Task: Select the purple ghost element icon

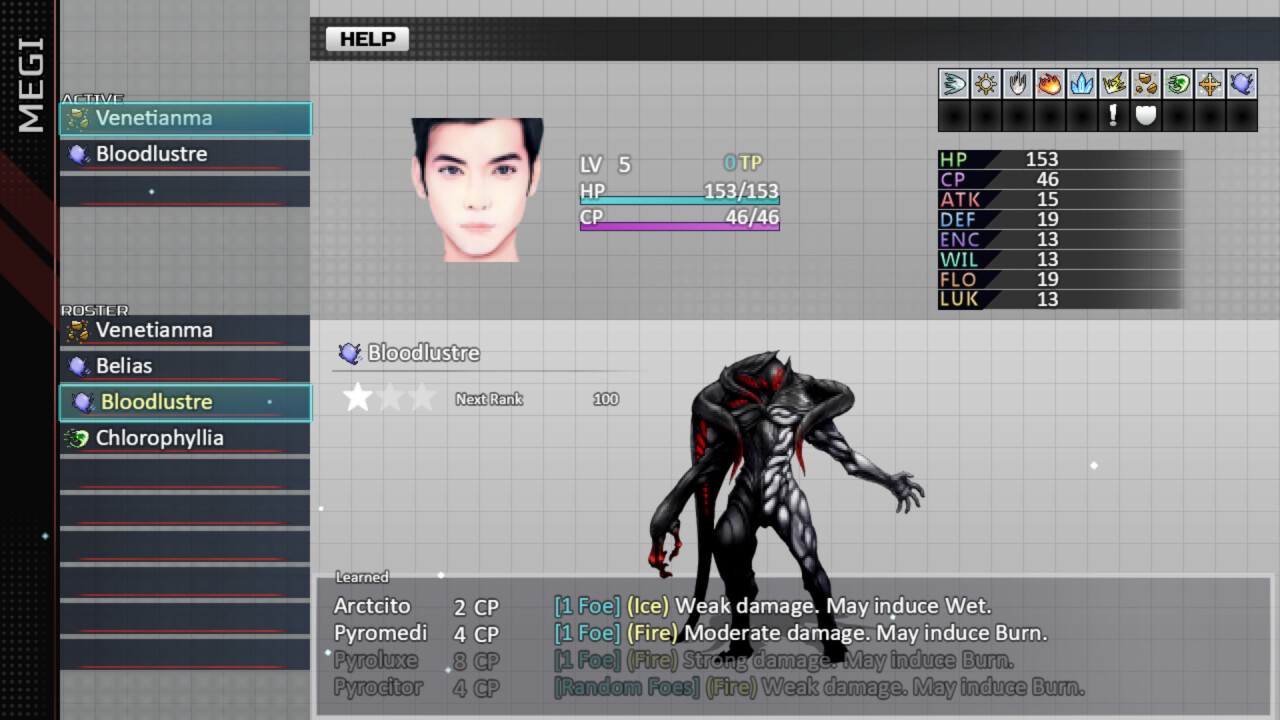Action: [1242, 84]
